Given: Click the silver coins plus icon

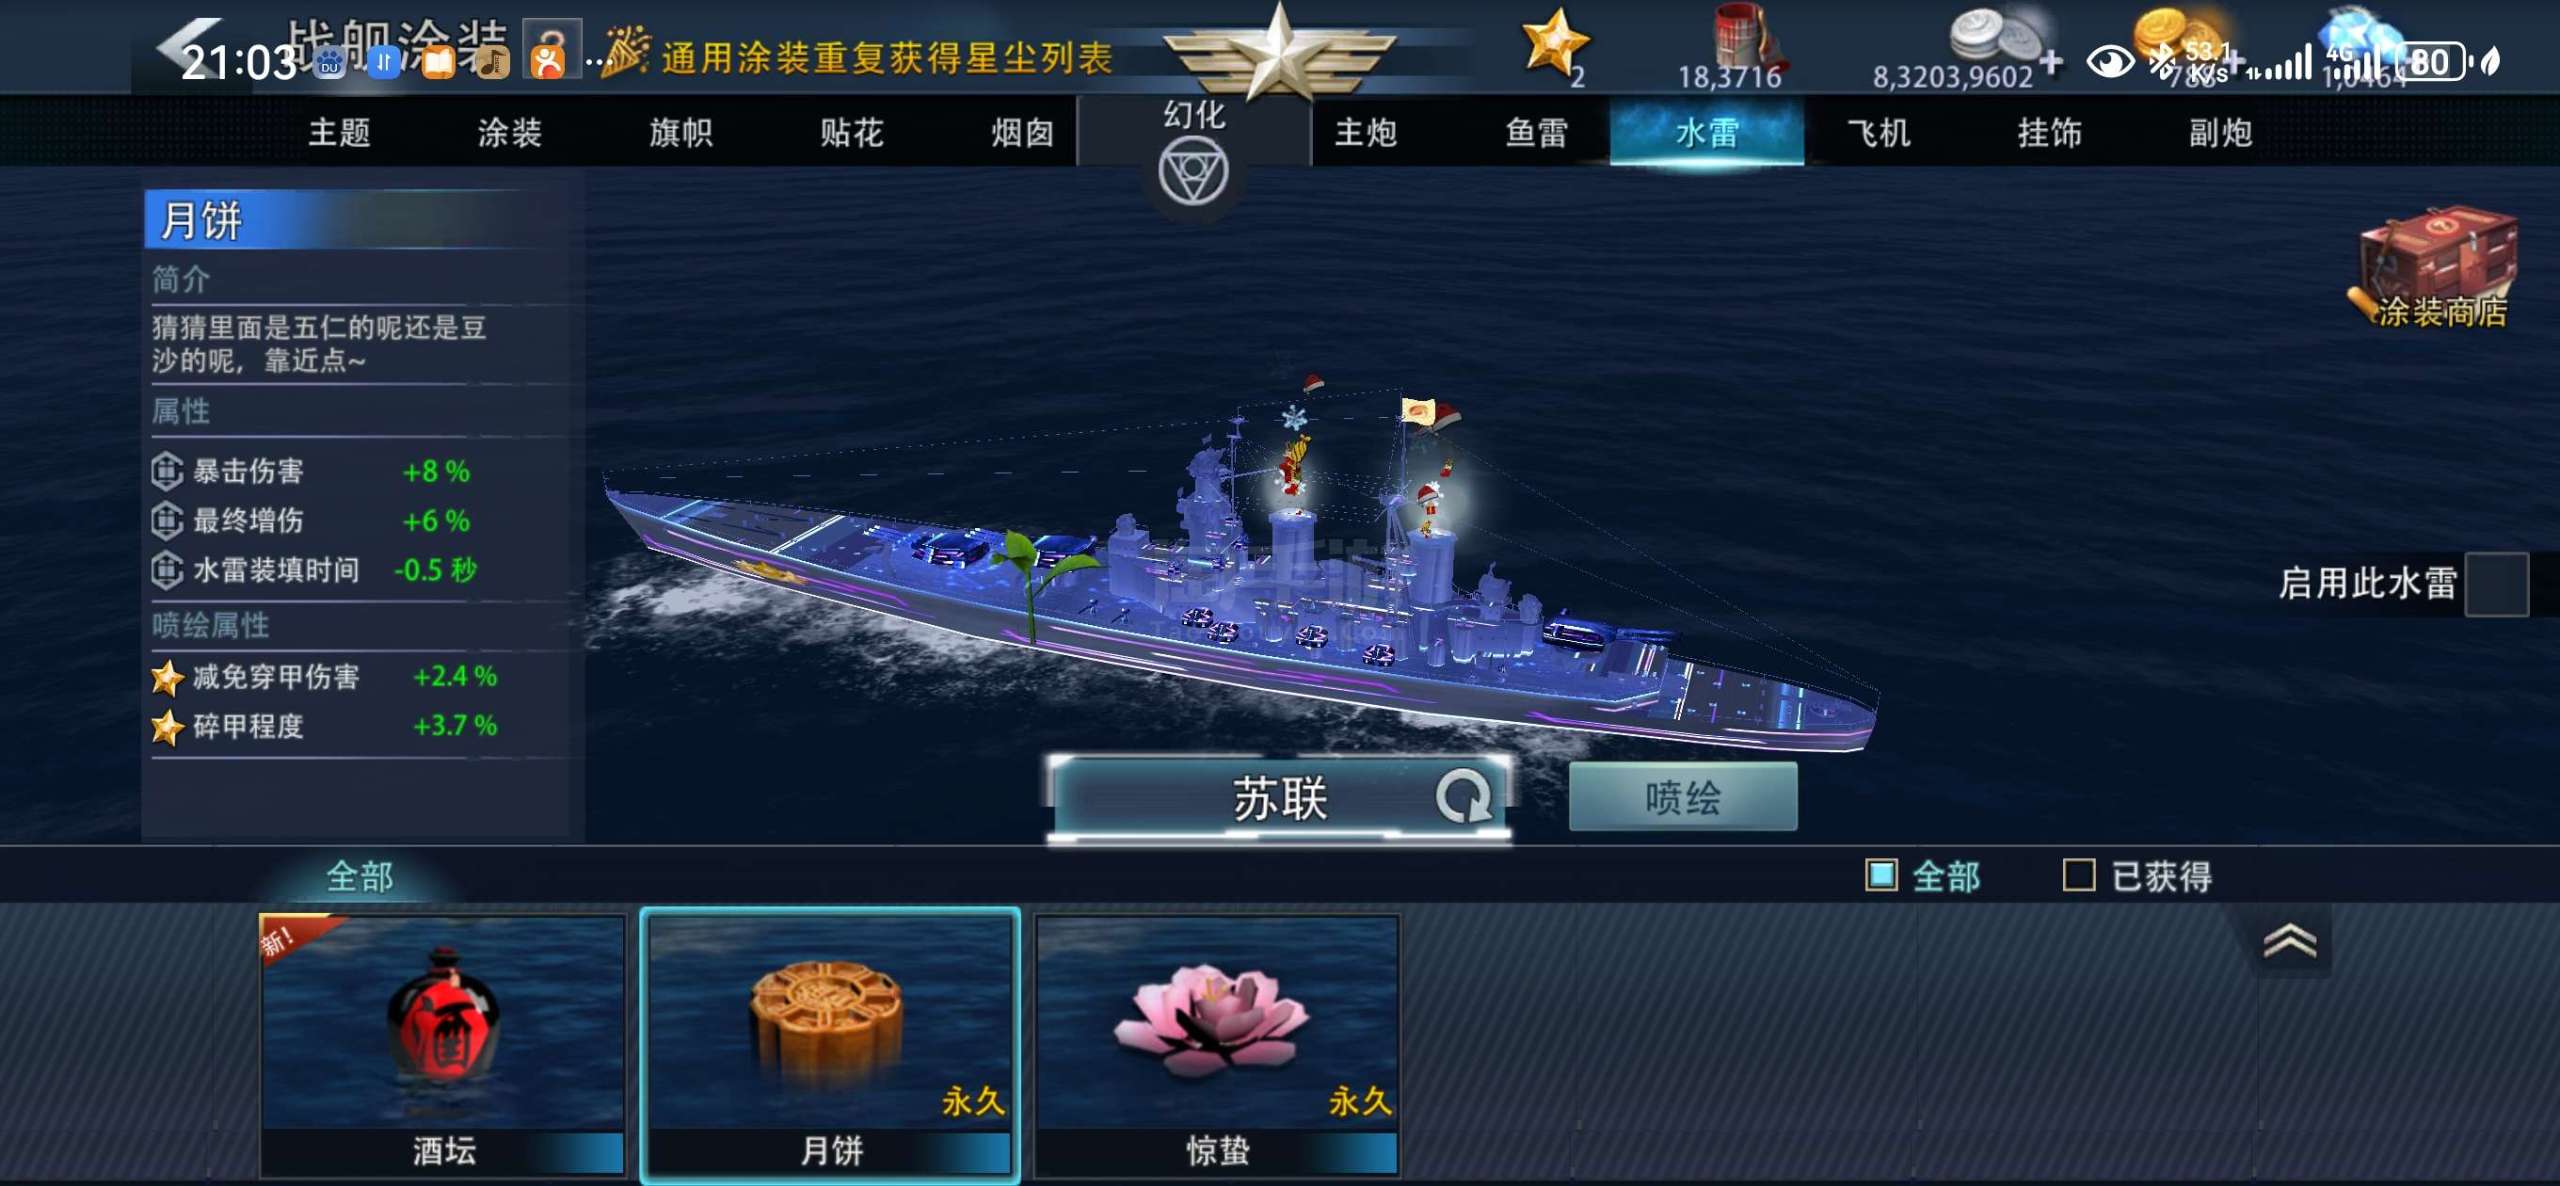Looking at the screenshot, I should coord(2051,63).
